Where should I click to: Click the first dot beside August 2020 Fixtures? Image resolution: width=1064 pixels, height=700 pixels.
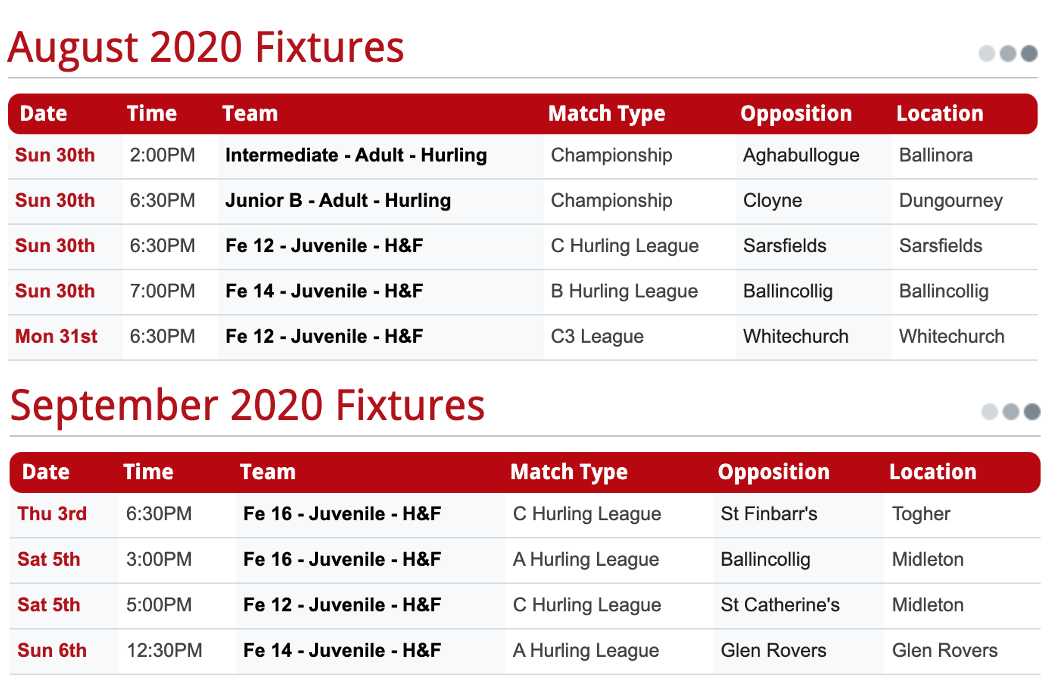(x=987, y=54)
